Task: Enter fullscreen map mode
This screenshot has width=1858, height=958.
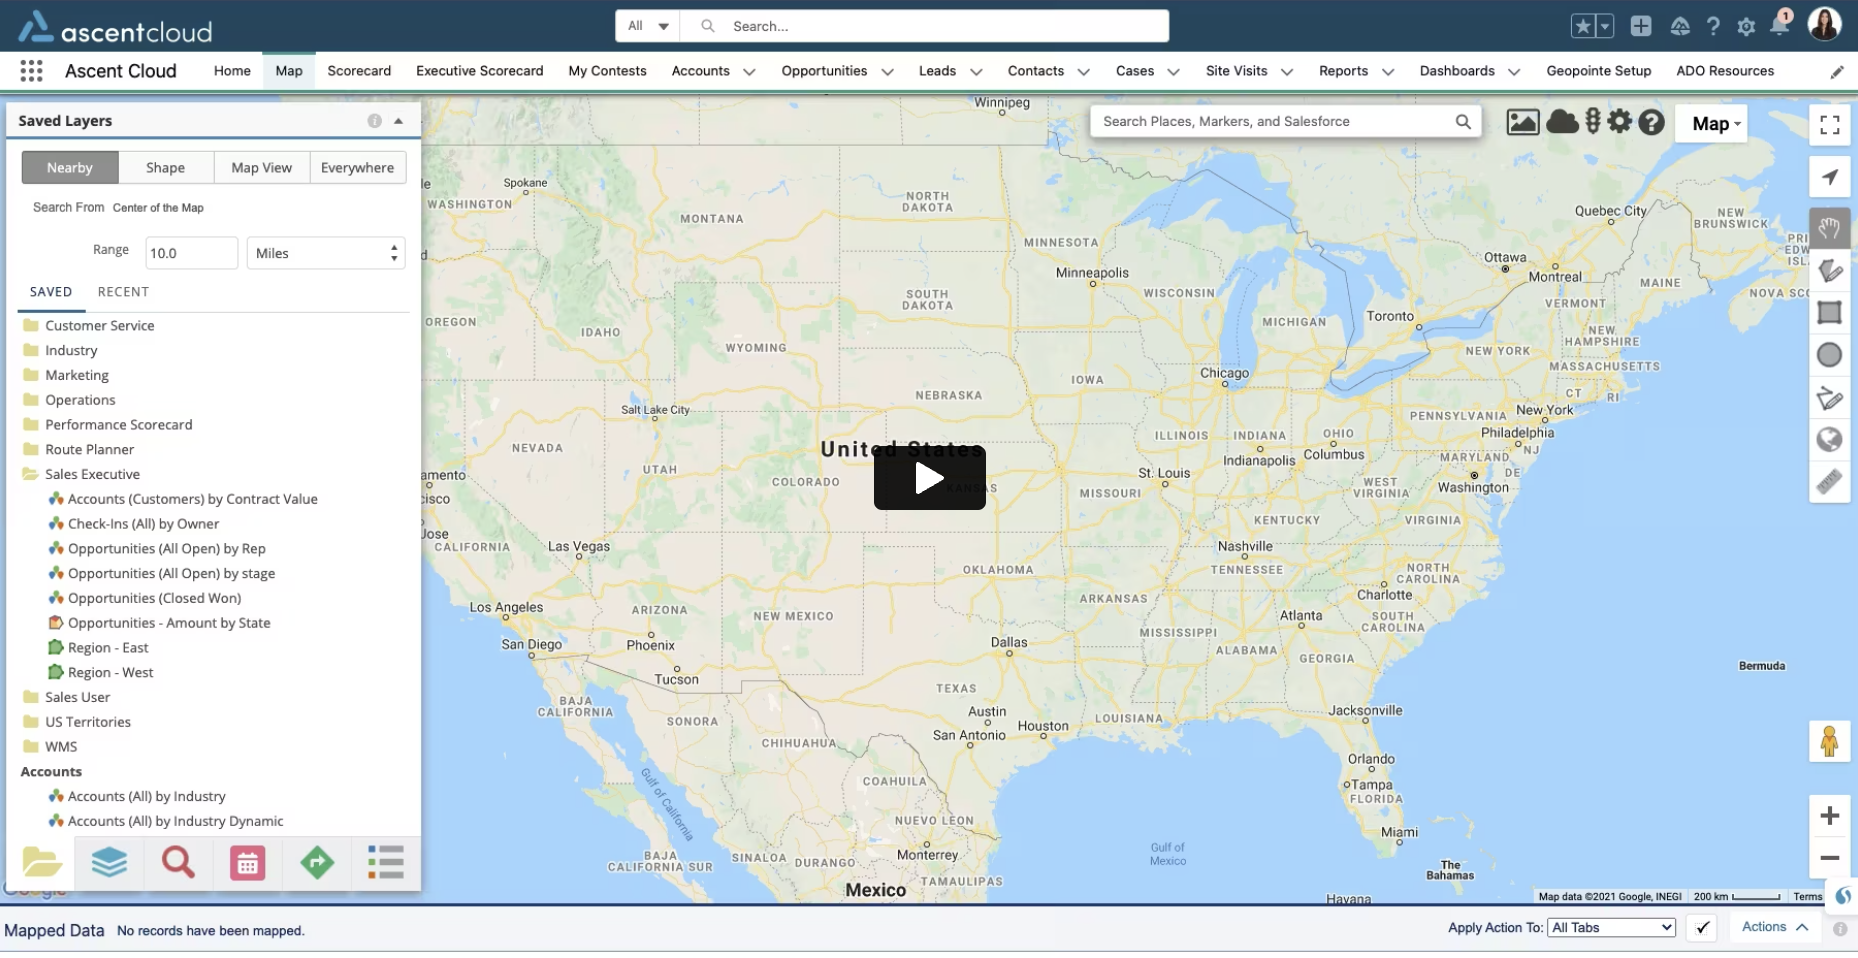Action: [1830, 125]
